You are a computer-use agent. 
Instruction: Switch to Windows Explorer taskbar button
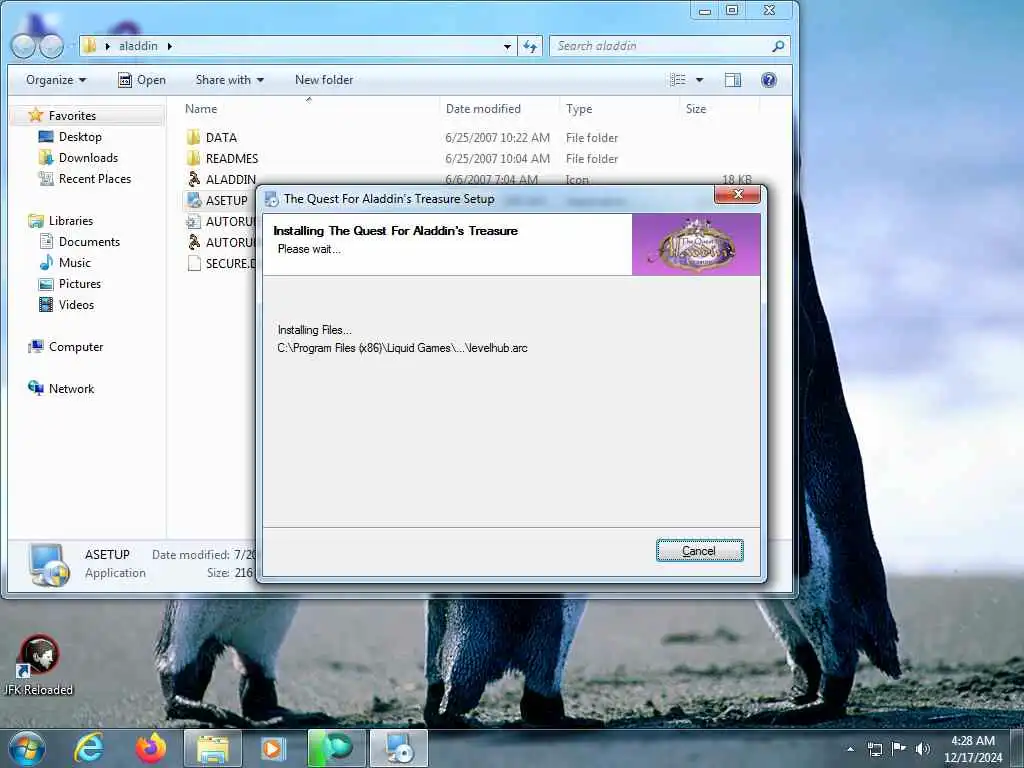point(212,748)
